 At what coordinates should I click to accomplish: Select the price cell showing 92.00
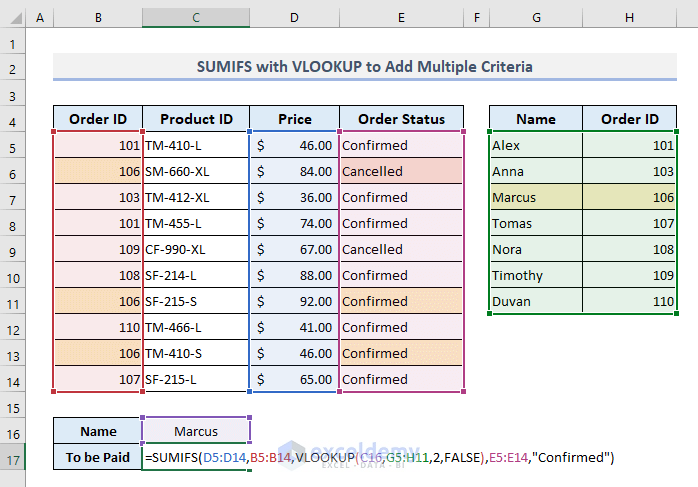pos(294,301)
